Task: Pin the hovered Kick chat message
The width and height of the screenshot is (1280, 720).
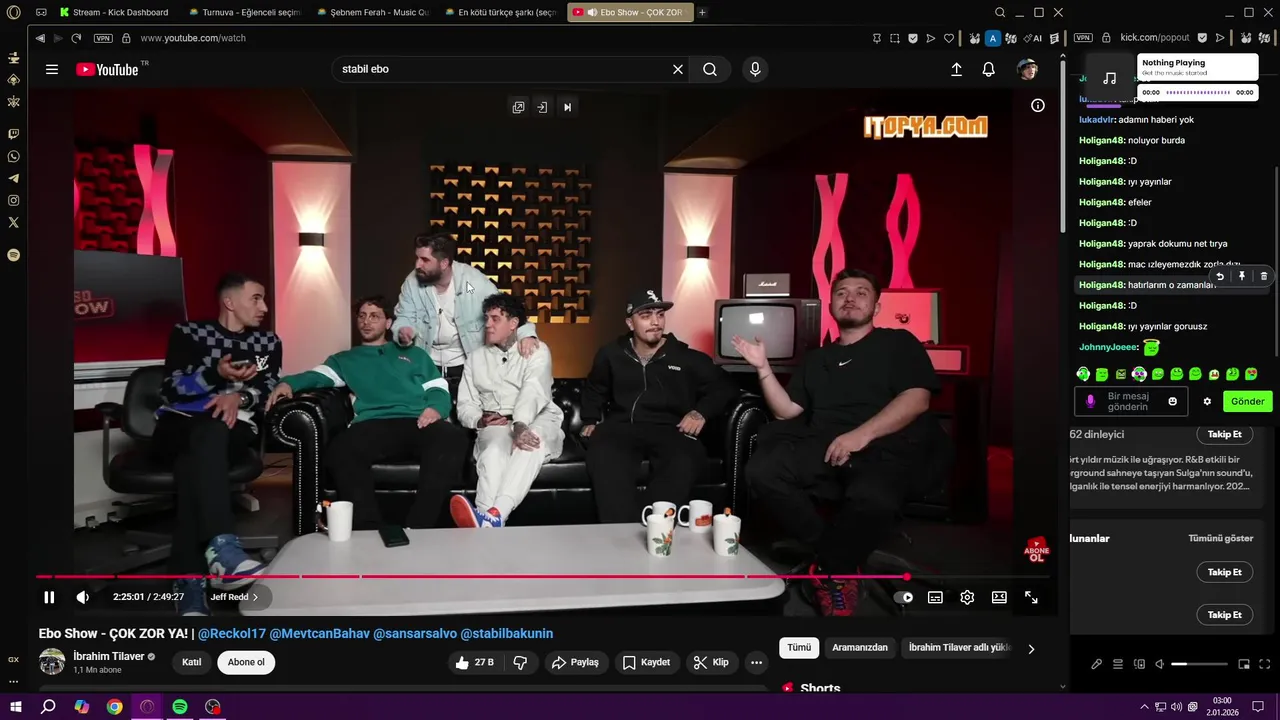Action: click(x=1242, y=276)
